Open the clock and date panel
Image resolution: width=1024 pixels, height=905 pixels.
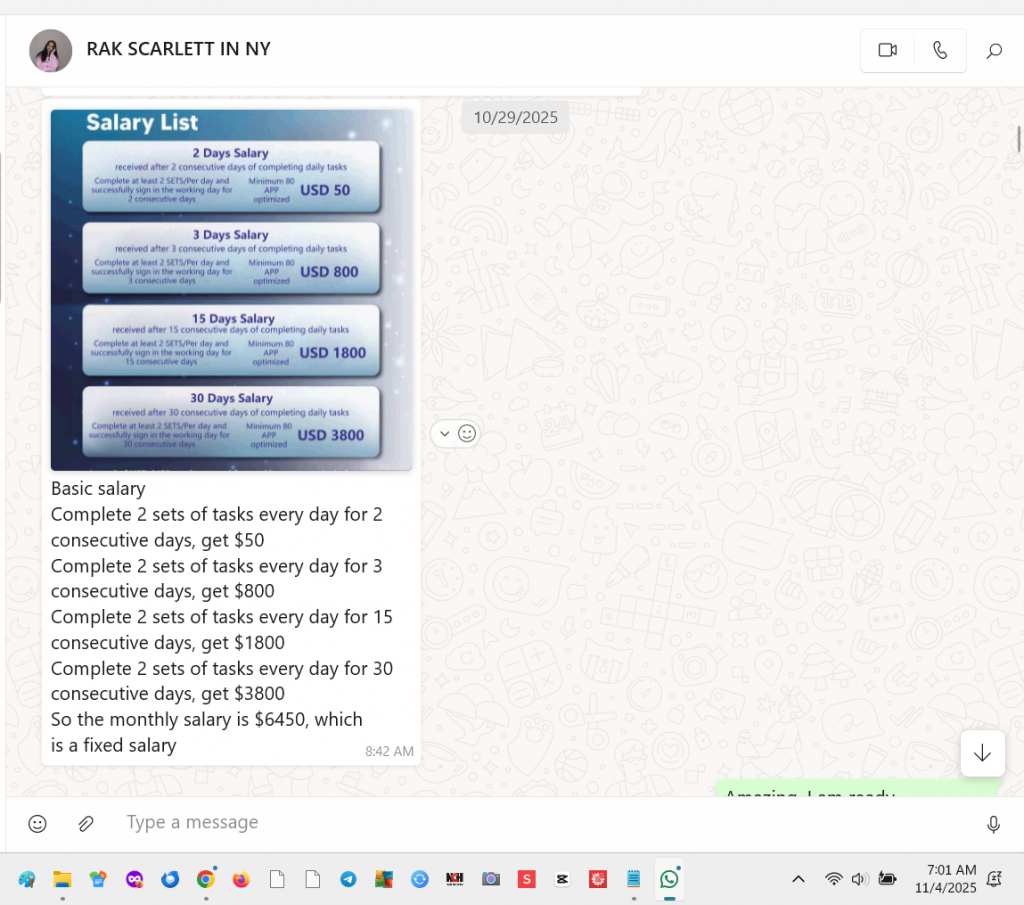(x=945, y=879)
